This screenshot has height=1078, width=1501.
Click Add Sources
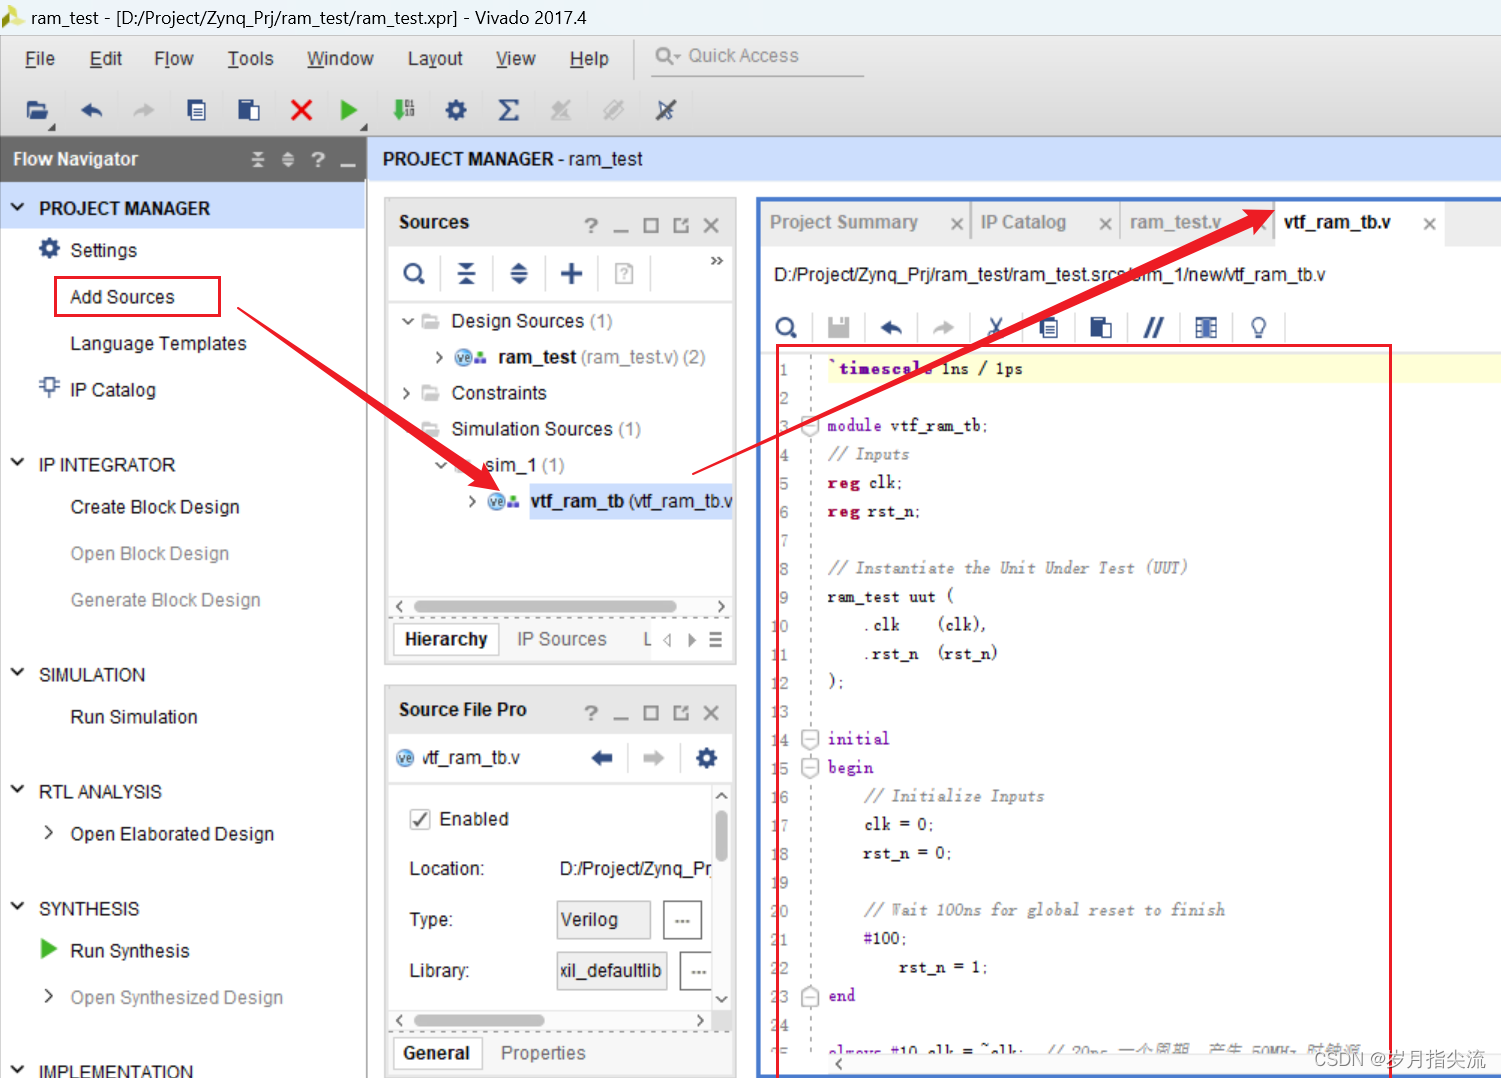[x=122, y=297]
